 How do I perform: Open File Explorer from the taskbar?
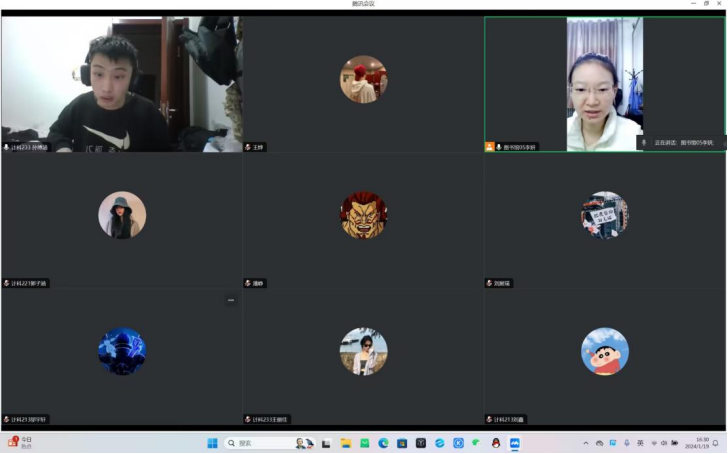pos(346,443)
